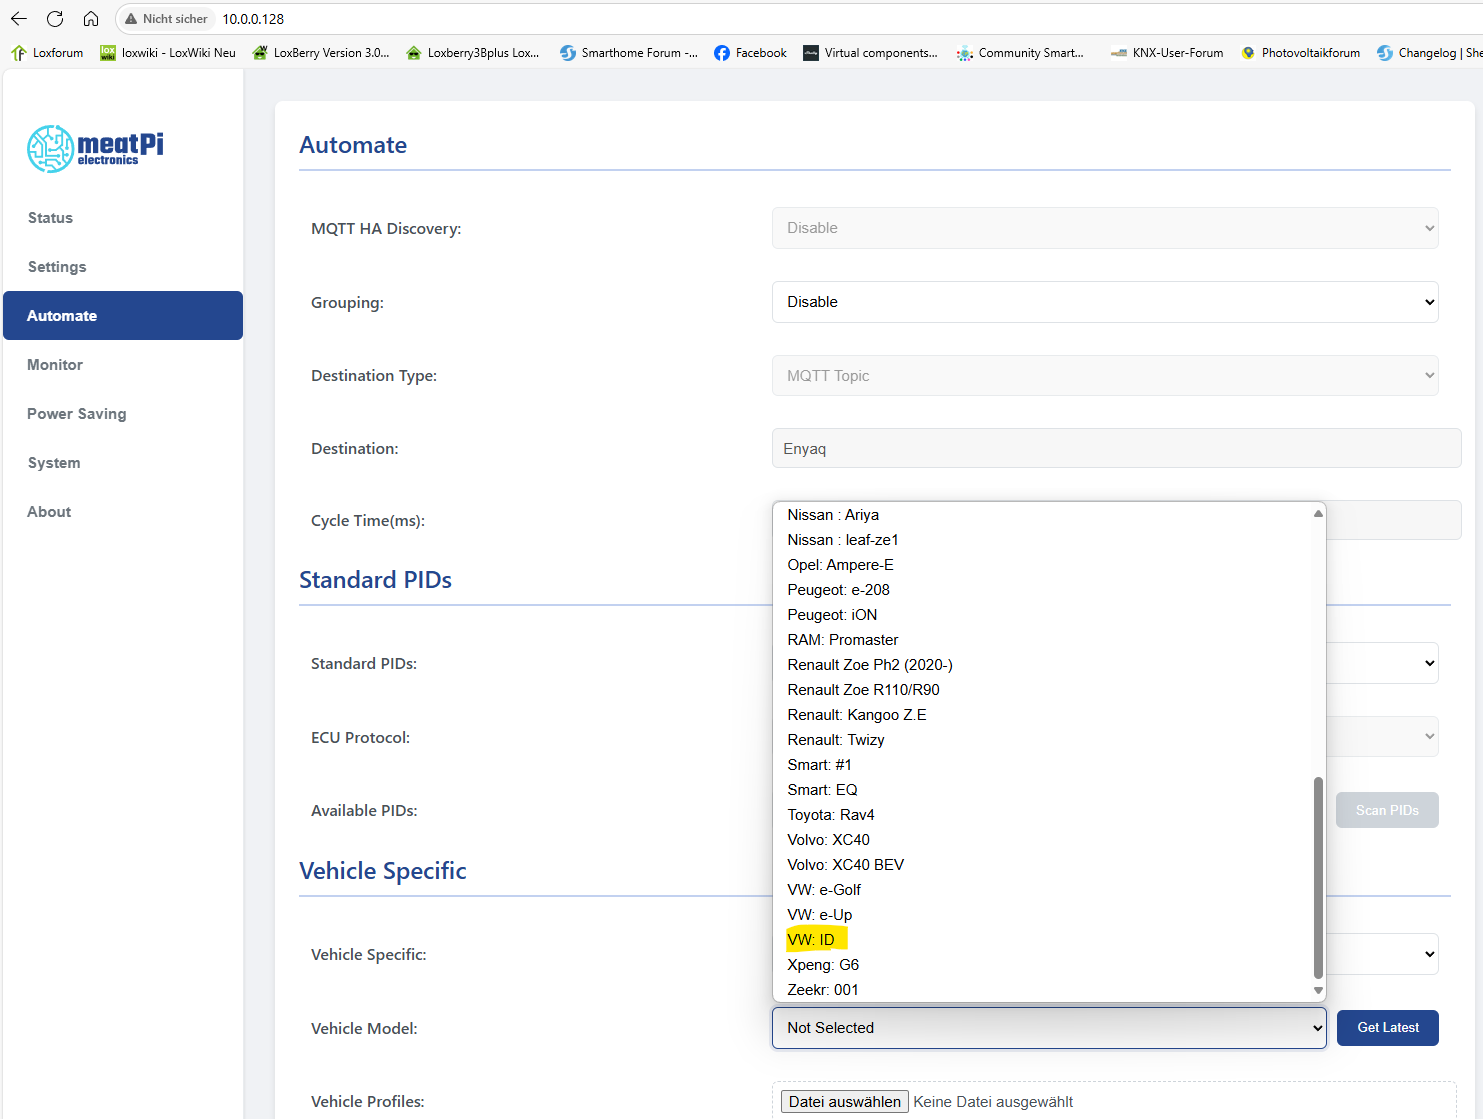The height and width of the screenshot is (1119, 1483).
Task: Open the KNX-User-Forum bookmark
Action: click(1167, 53)
